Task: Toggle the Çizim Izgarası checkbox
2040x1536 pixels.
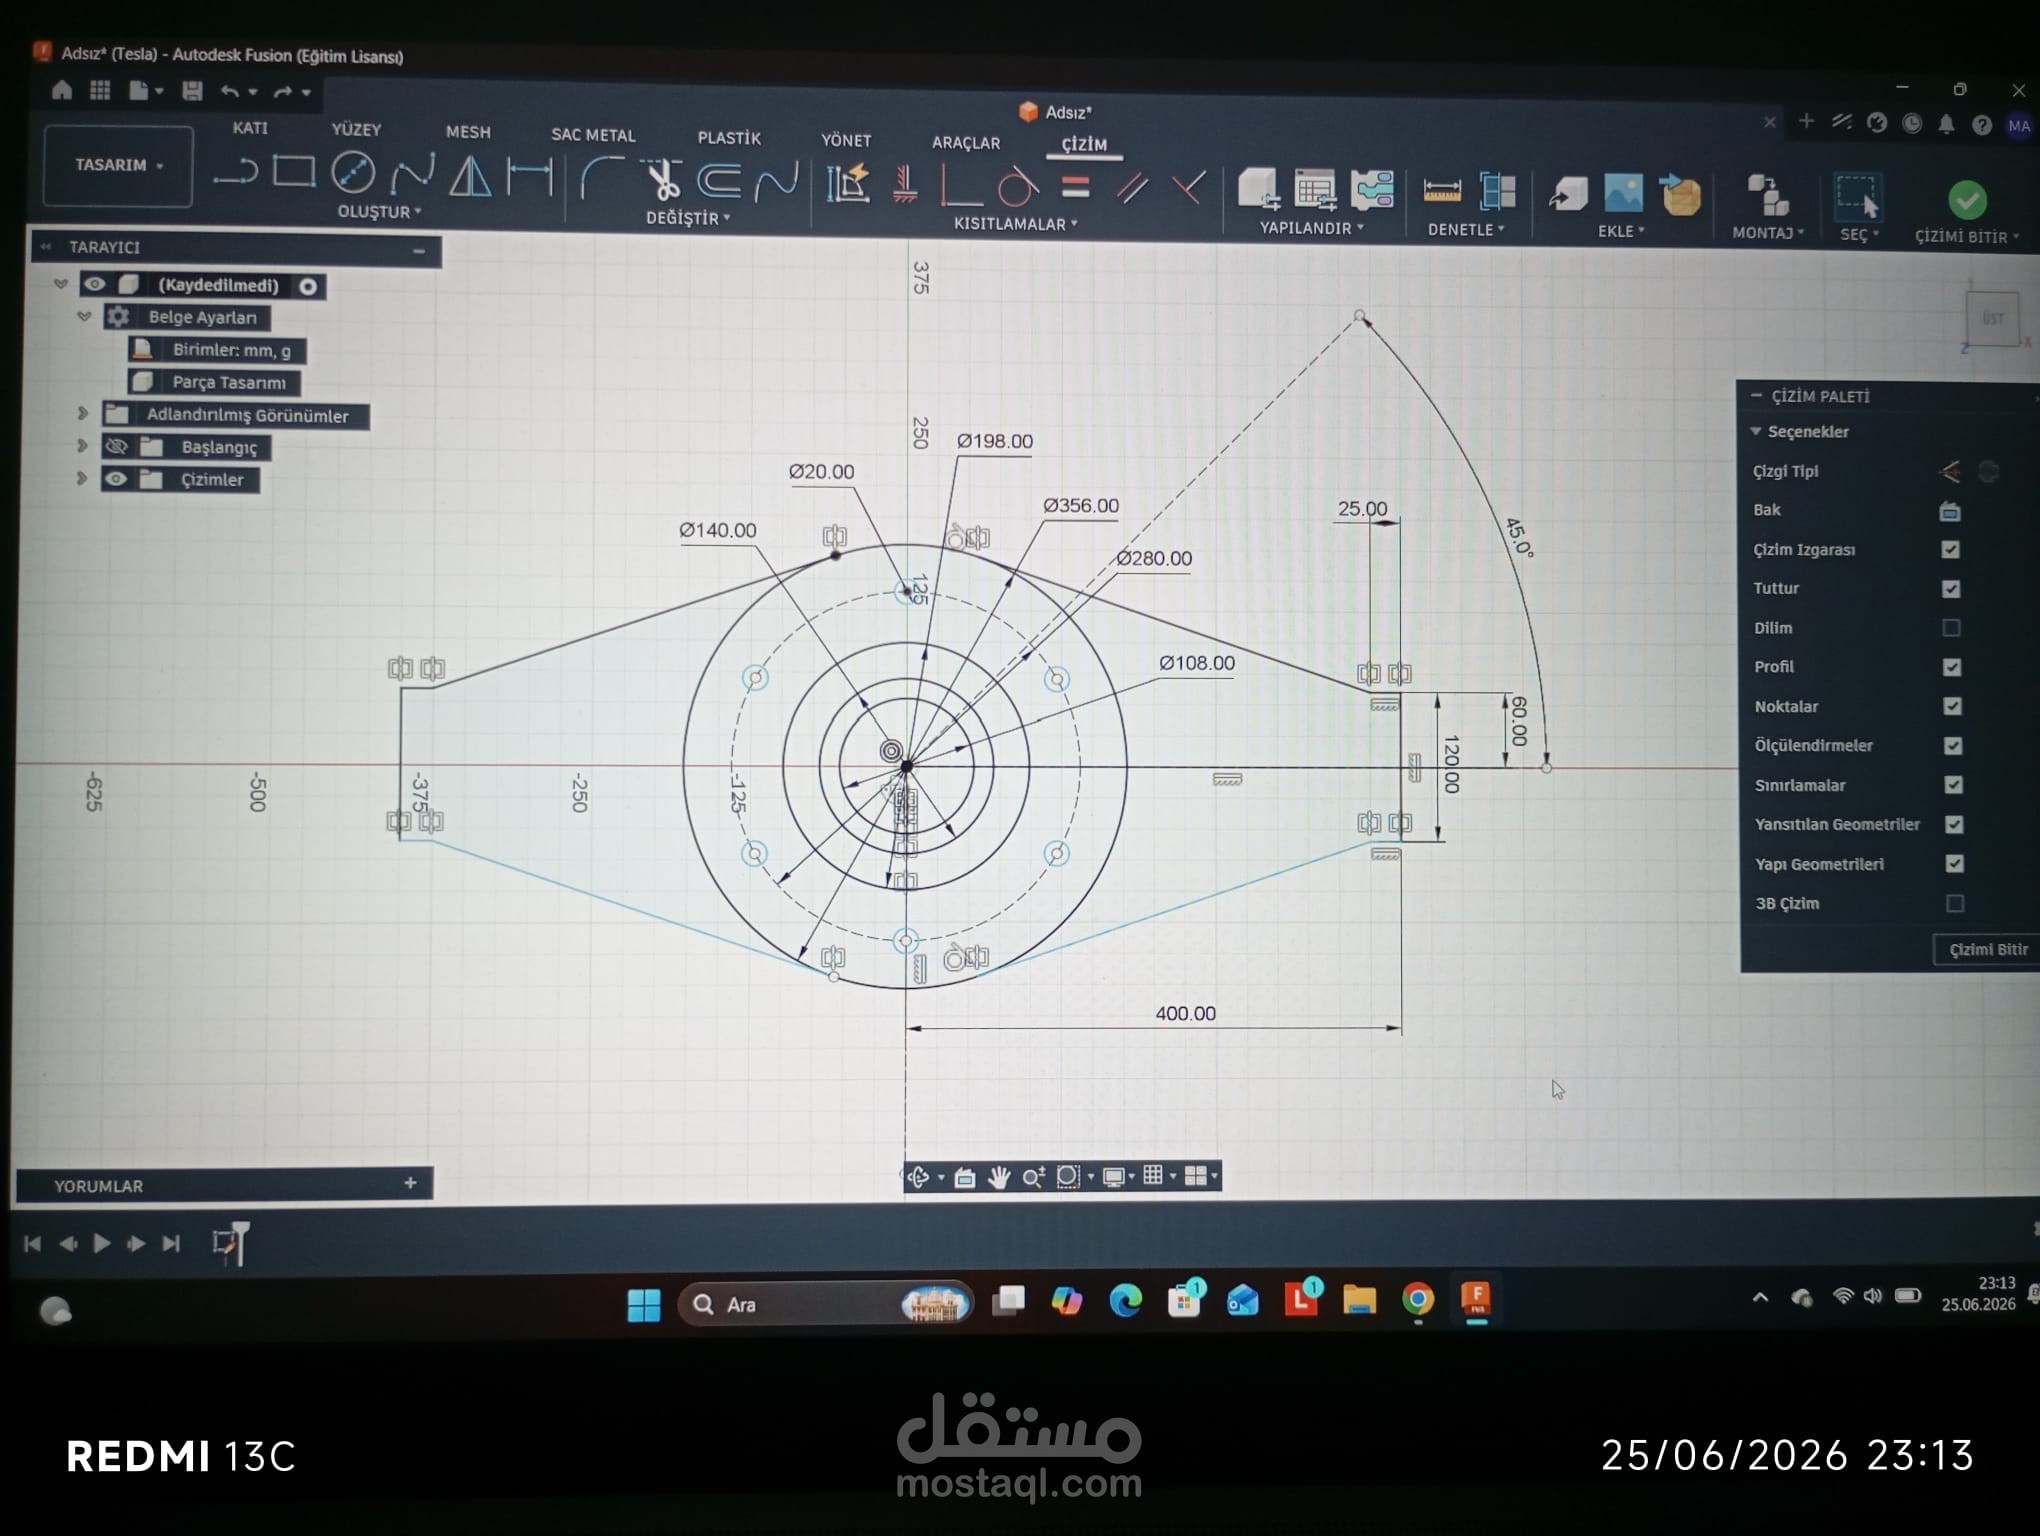Action: click(x=1951, y=549)
